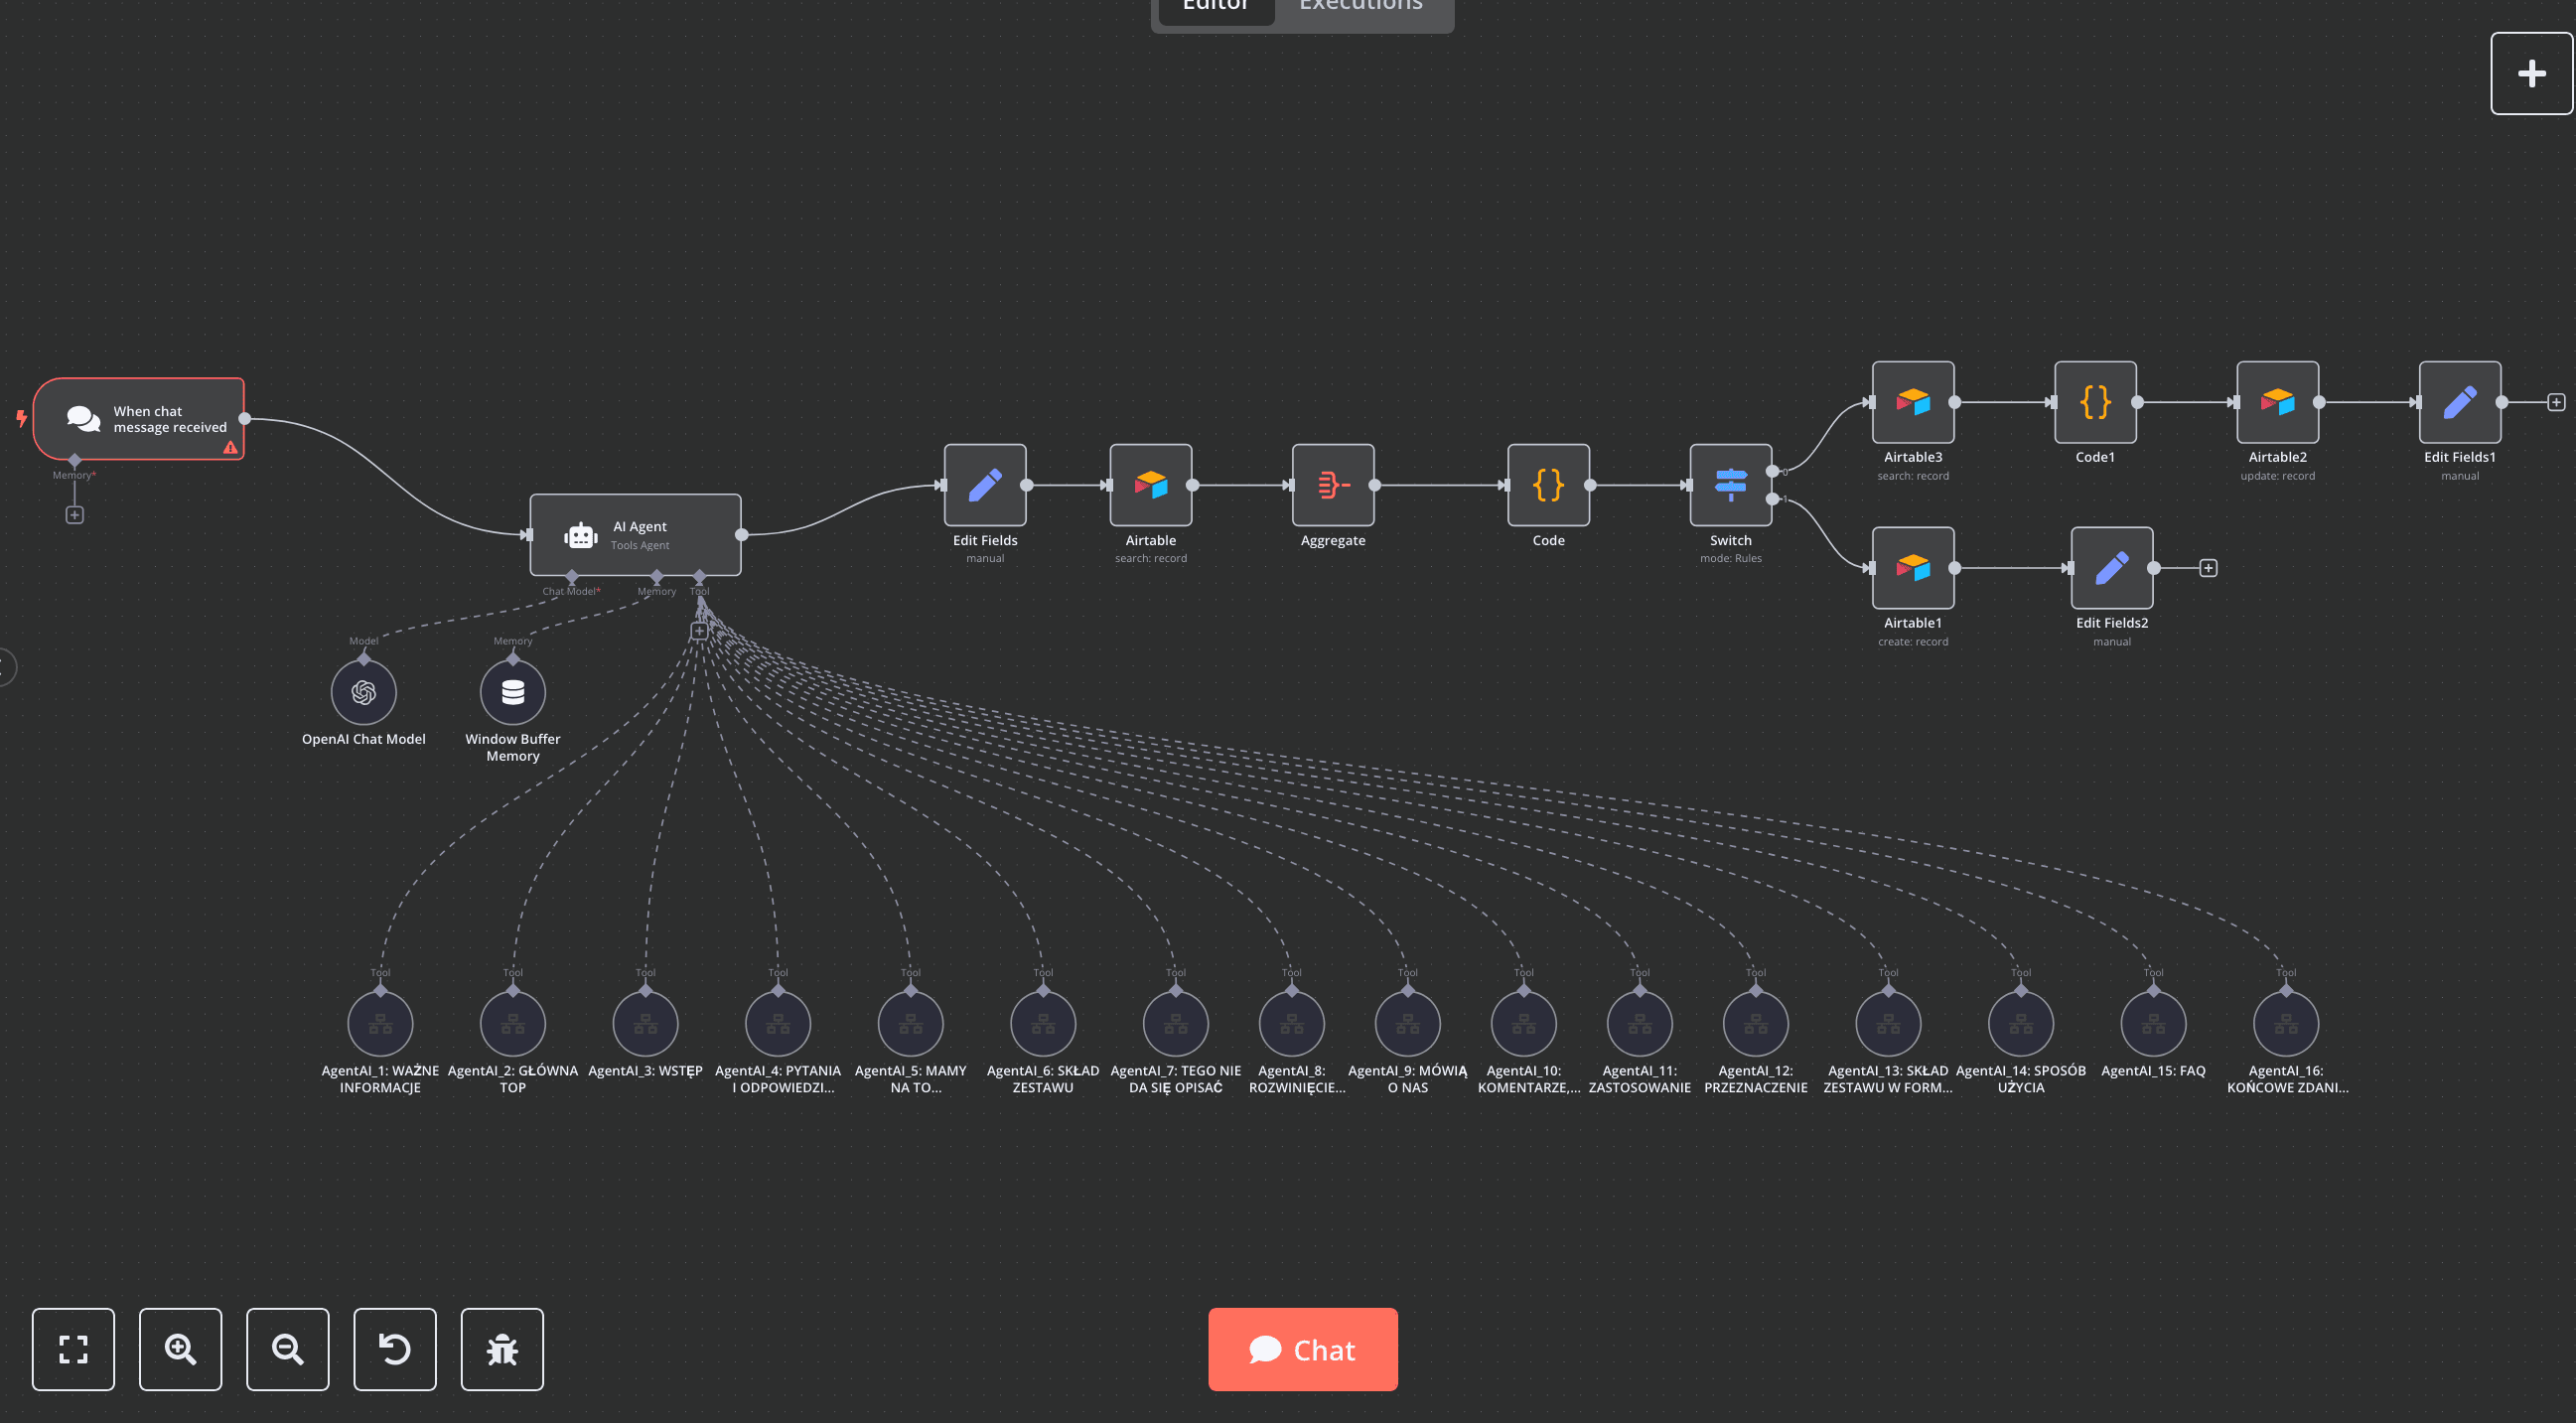Open AgentAI_11: ZASTOSOWANIE tool node
The height and width of the screenshot is (1424, 2576).
coord(1640,1024)
